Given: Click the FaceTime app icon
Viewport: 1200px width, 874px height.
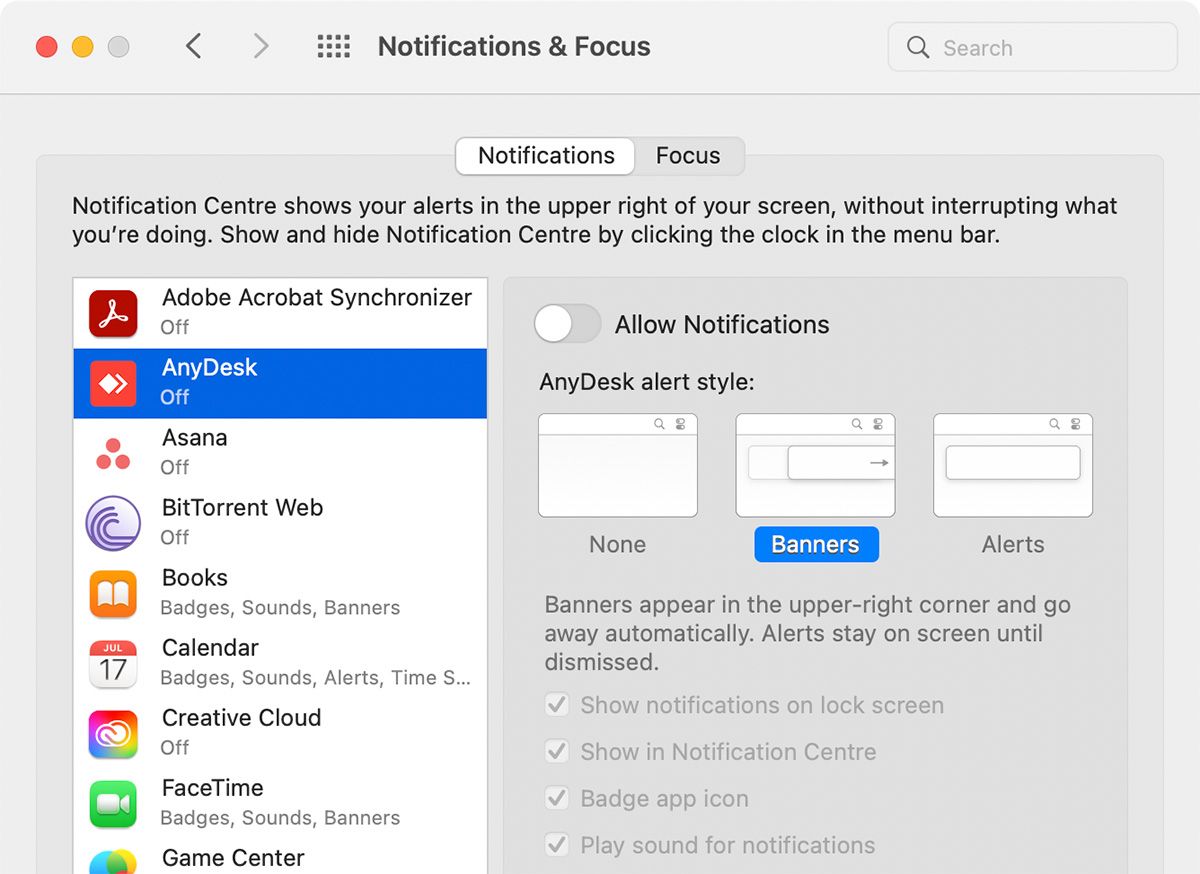Looking at the screenshot, I should 113,802.
